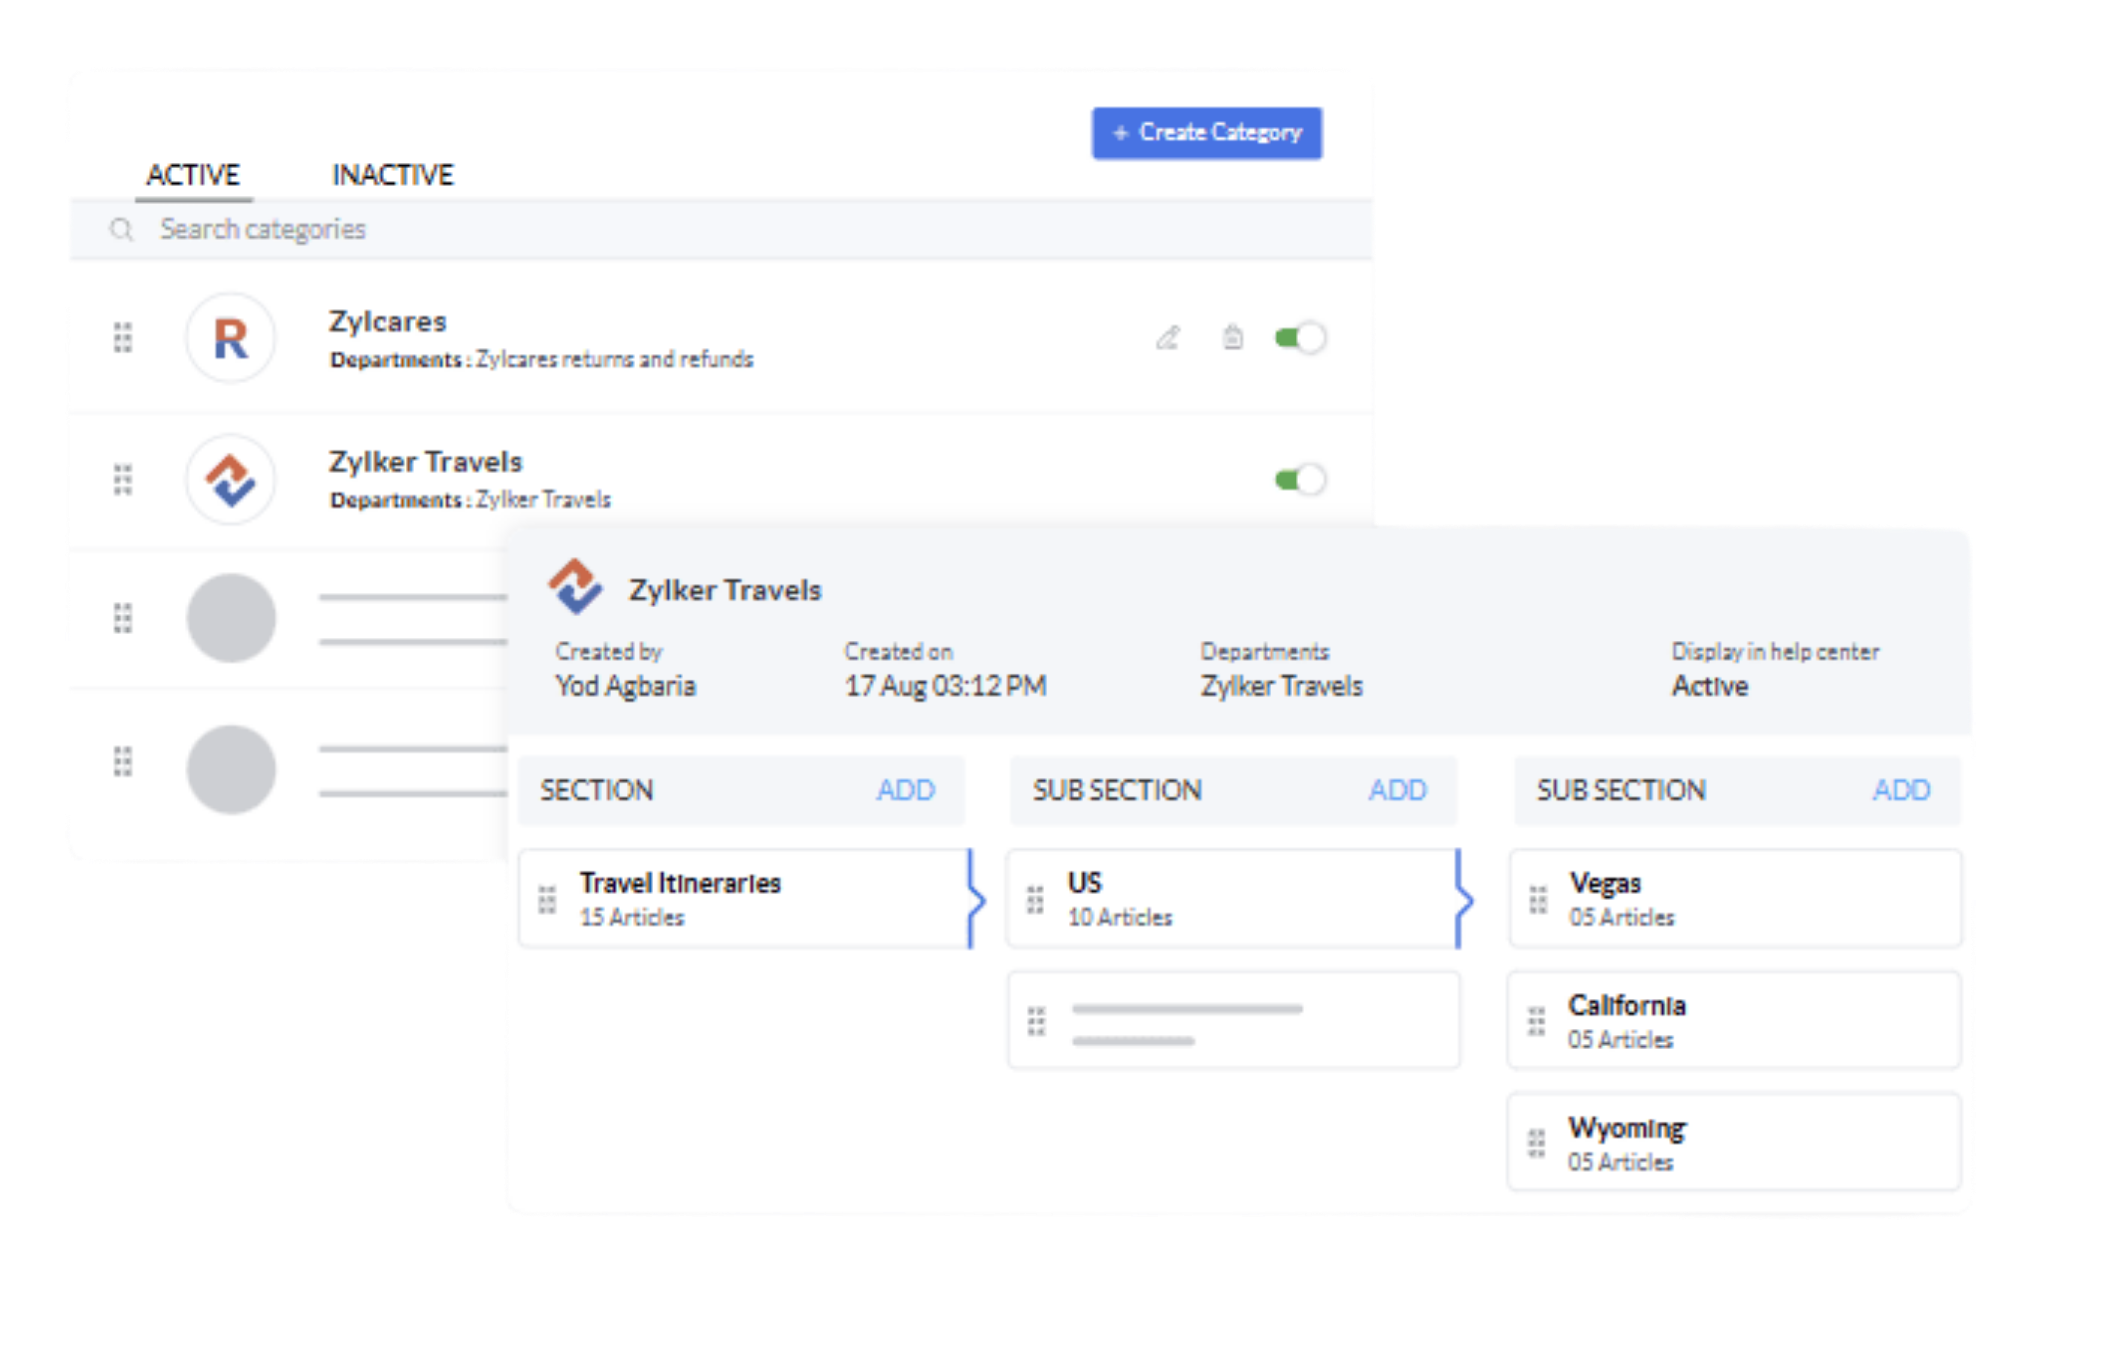The height and width of the screenshot is (1347, 2128).
Task: Click the delete trash icon for Zylcares
Action: [1233, 338]
